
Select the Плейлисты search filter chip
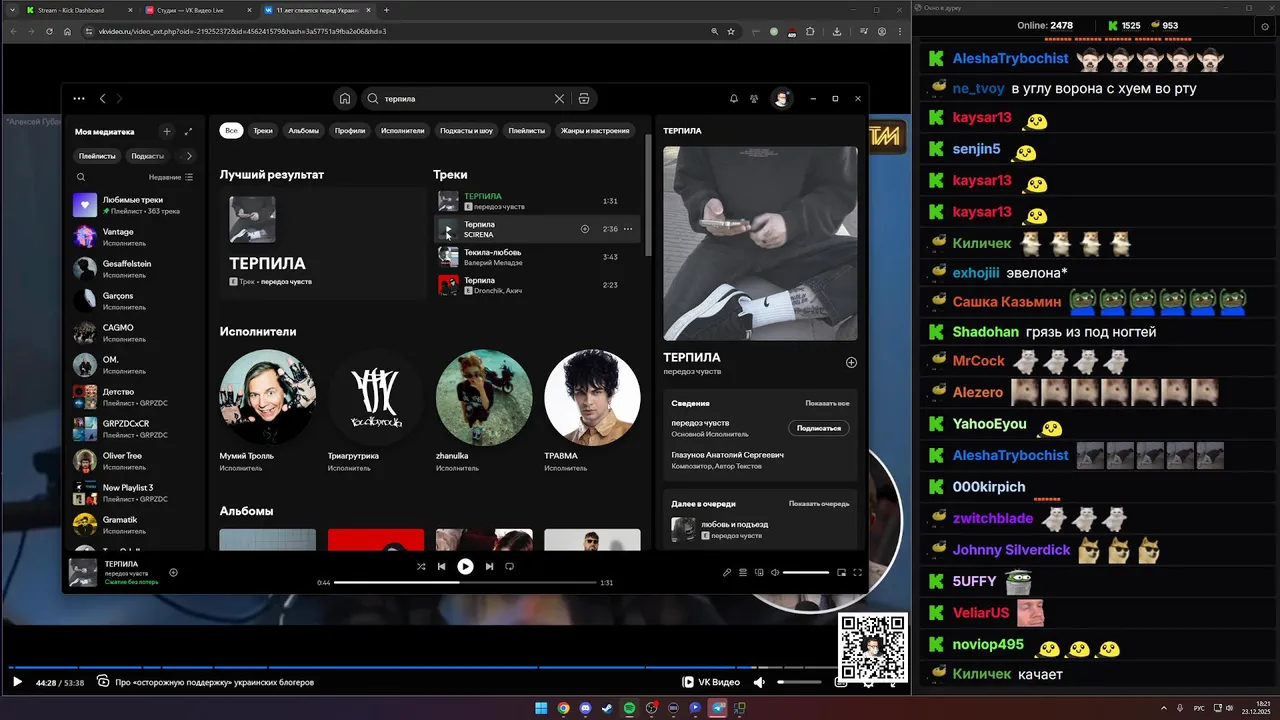point(527,130)
